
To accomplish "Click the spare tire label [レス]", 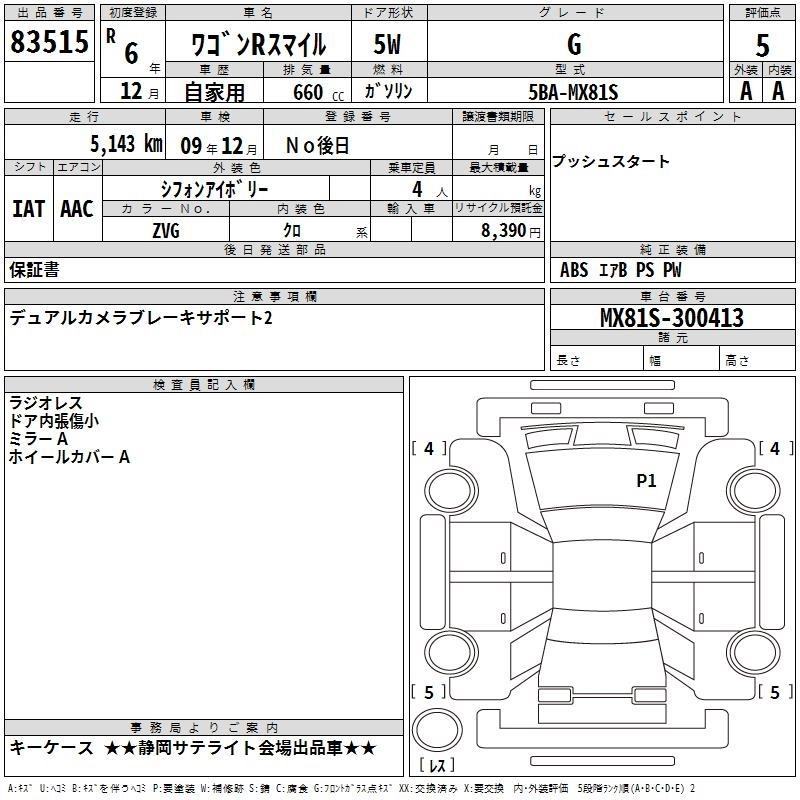I will pyautogui.click(x=437, y=765).
